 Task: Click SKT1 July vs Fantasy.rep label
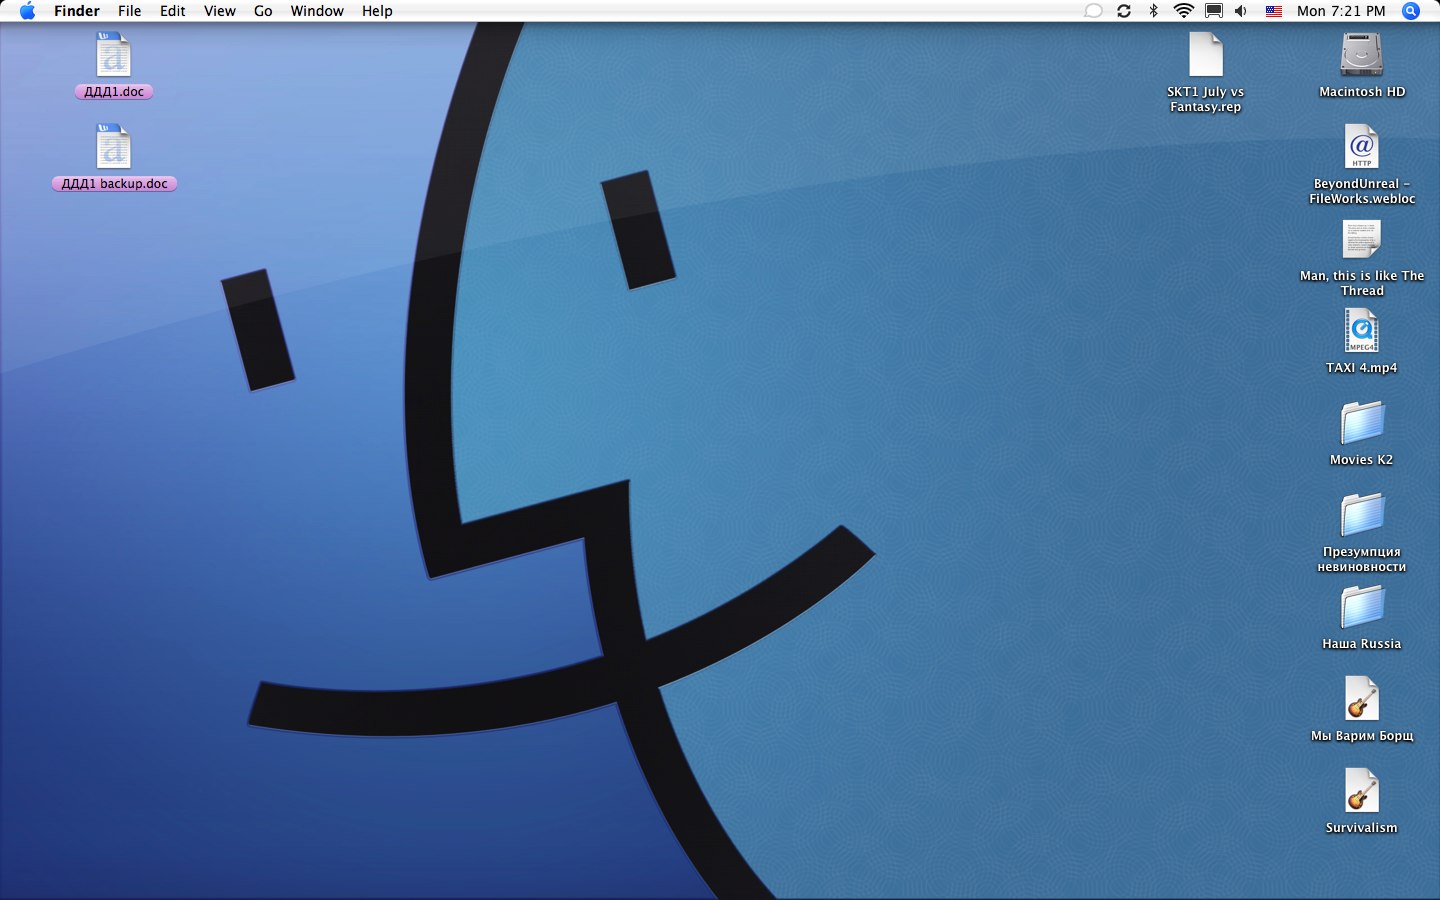(x=1206, y=99)
